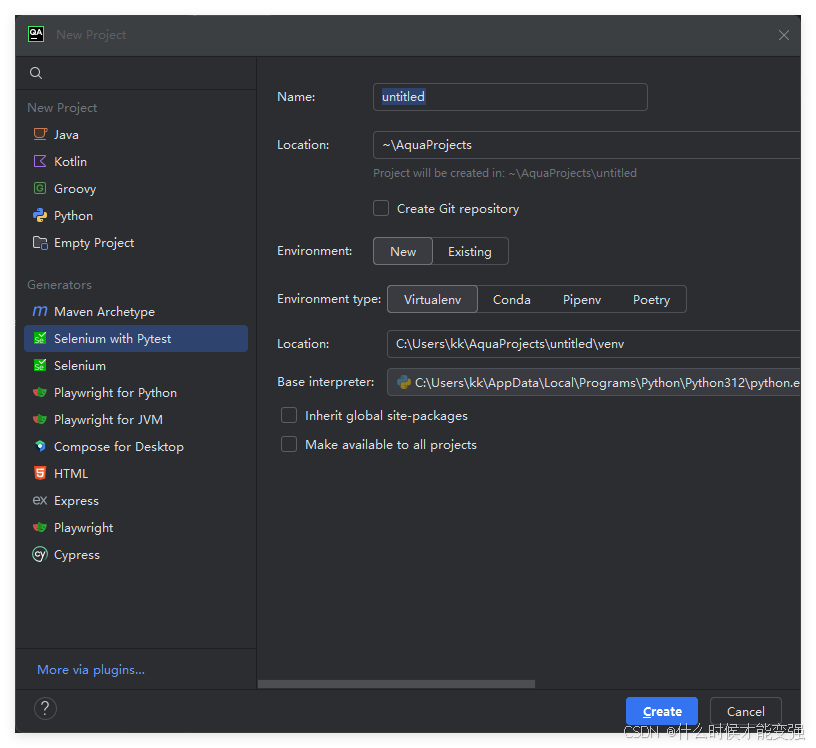Click the Kotlin logo icon
The image size is (816, 748).
[x=40, y=161]
